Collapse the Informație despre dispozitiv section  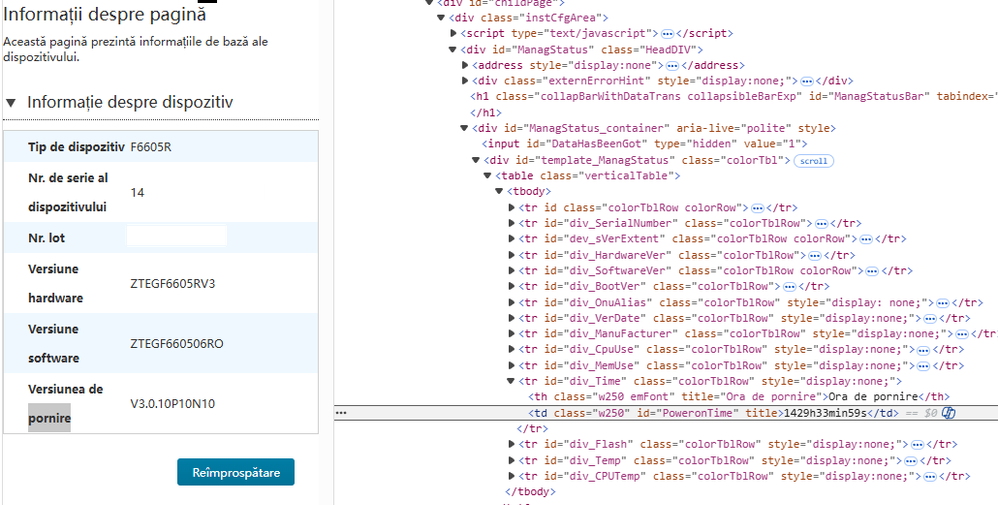[11, 103]
